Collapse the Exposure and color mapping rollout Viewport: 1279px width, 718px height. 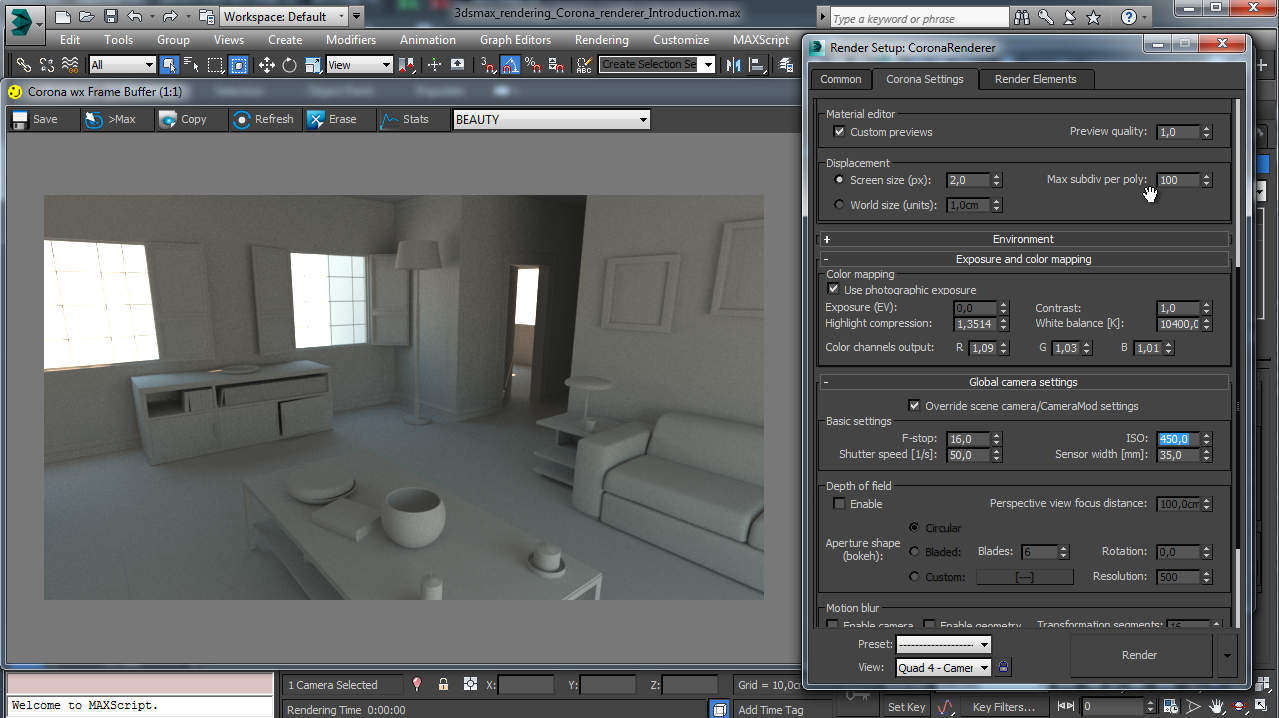click(x=1023, y=259)
